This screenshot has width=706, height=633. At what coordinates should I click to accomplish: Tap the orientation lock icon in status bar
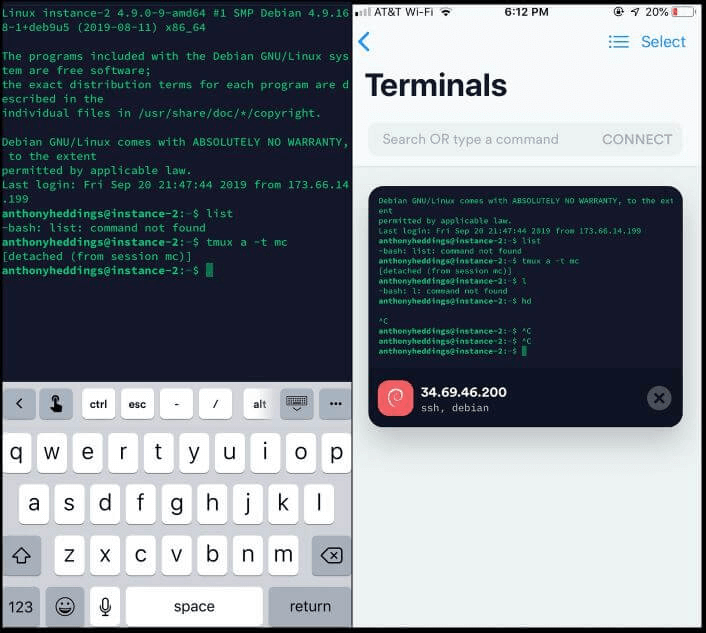coord(619,12)
